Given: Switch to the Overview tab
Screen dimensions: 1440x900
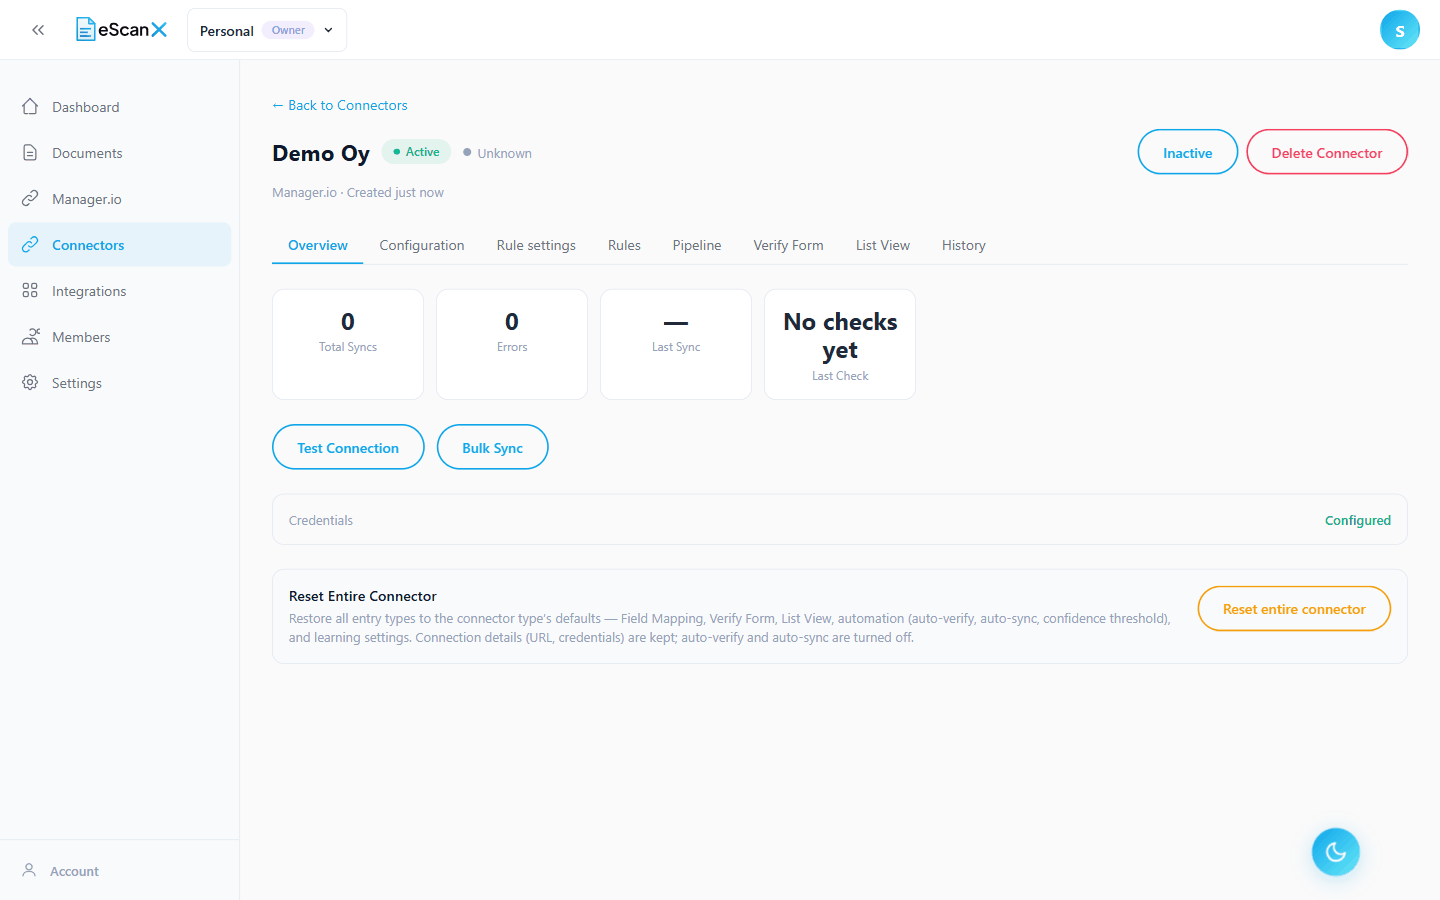Looking at the screenshot, I should click(x=318, y=245).
